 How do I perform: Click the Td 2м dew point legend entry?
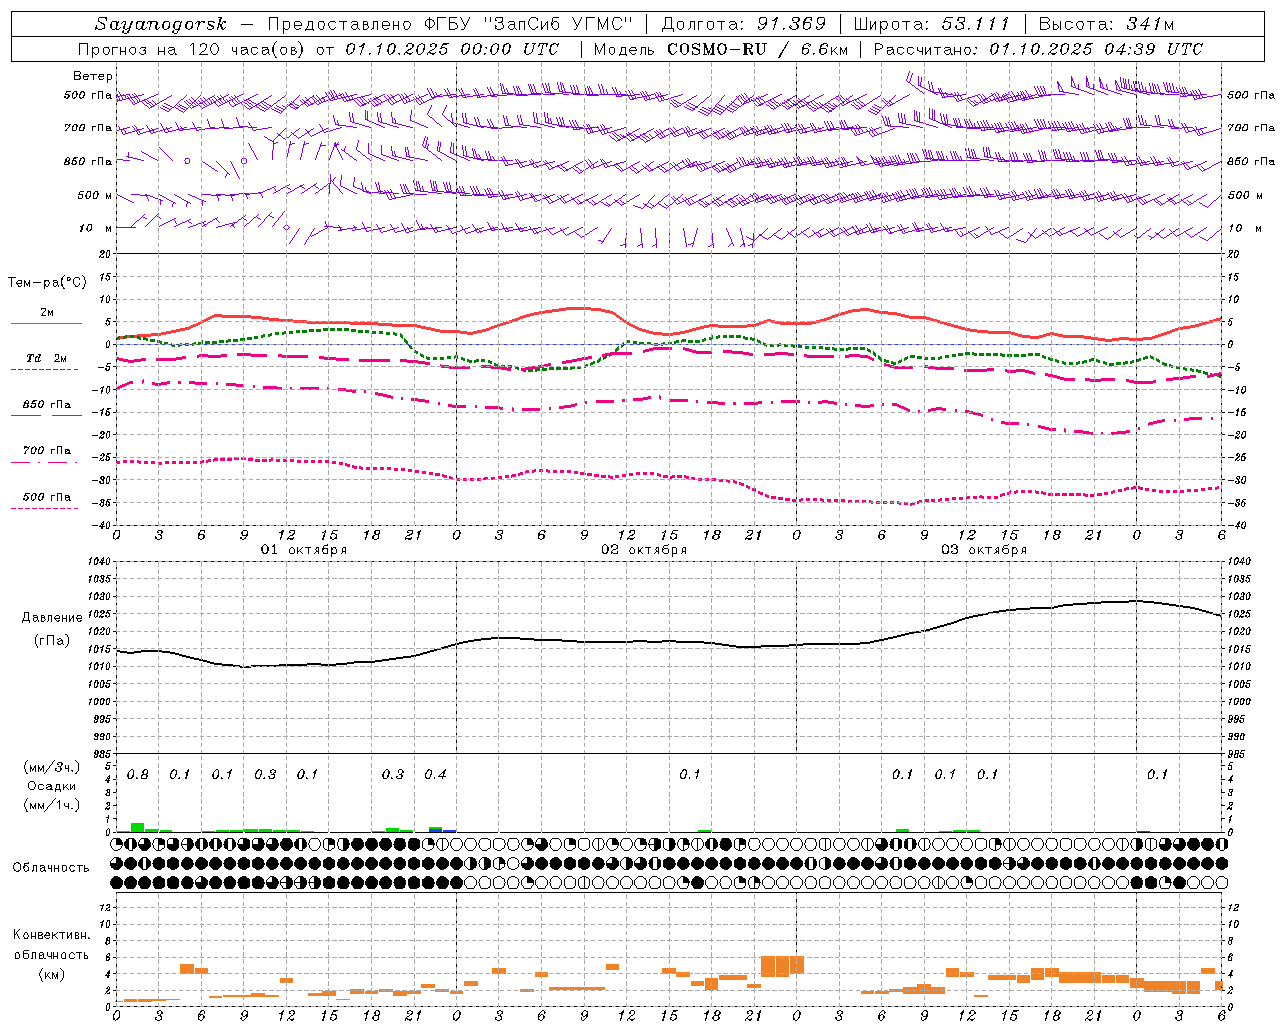[x=47, y=358]
